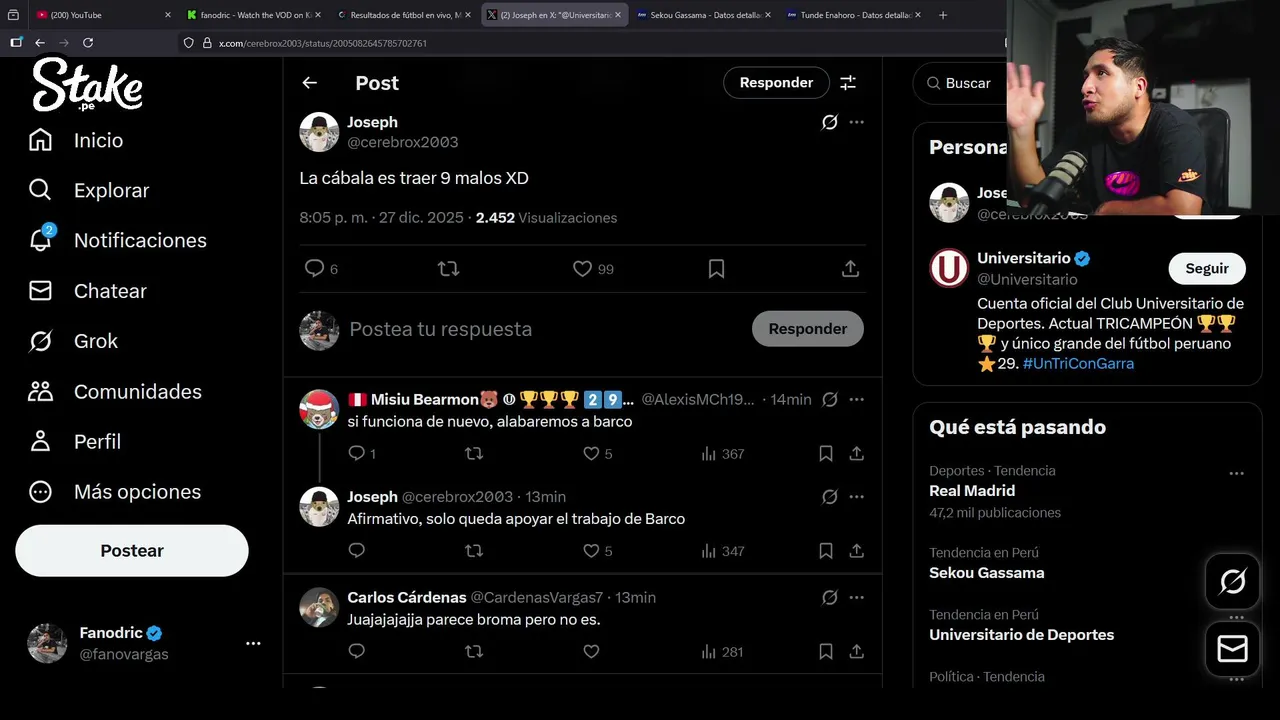Share Joseph's main post
The height and width of the screenshot is (720, 1280).
[x=850, y=268]
